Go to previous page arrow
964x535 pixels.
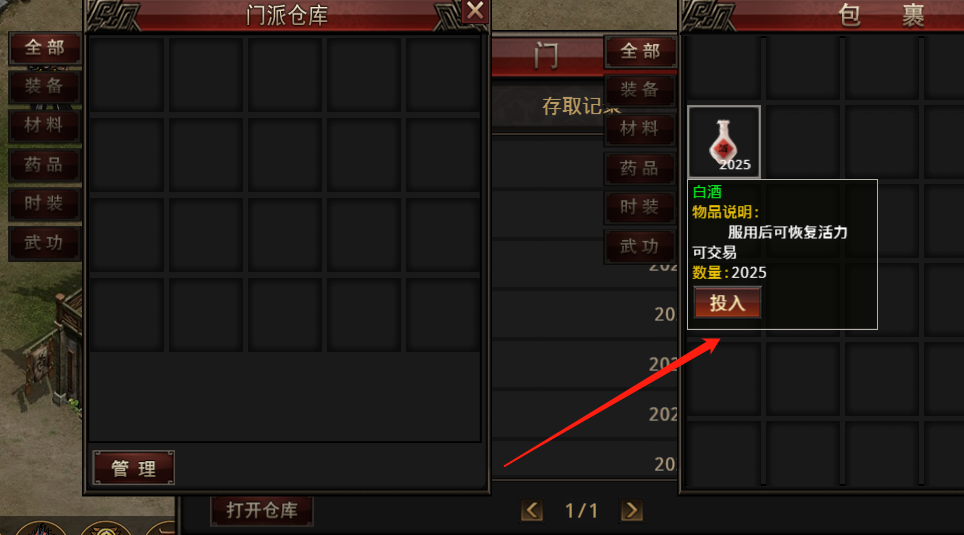tap(532, 510)
